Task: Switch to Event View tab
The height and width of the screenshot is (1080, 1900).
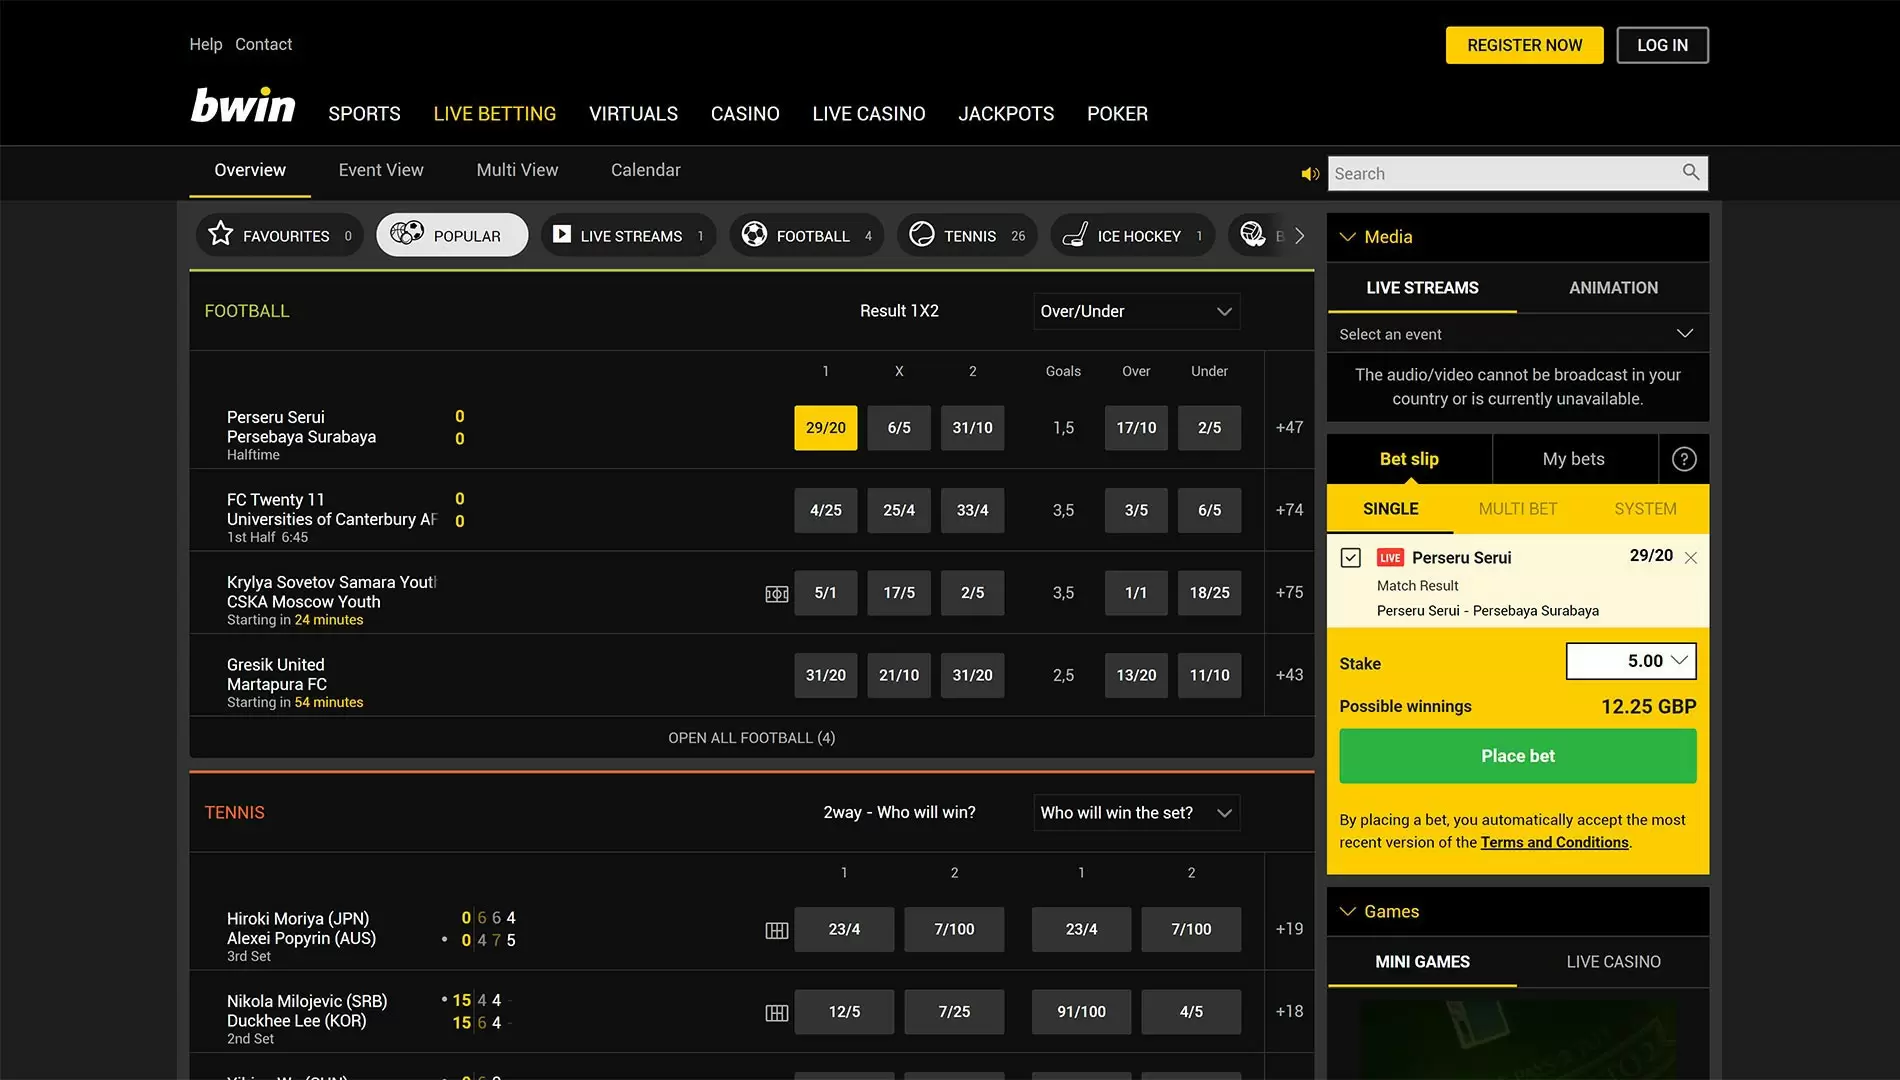Action: (381, 170)
